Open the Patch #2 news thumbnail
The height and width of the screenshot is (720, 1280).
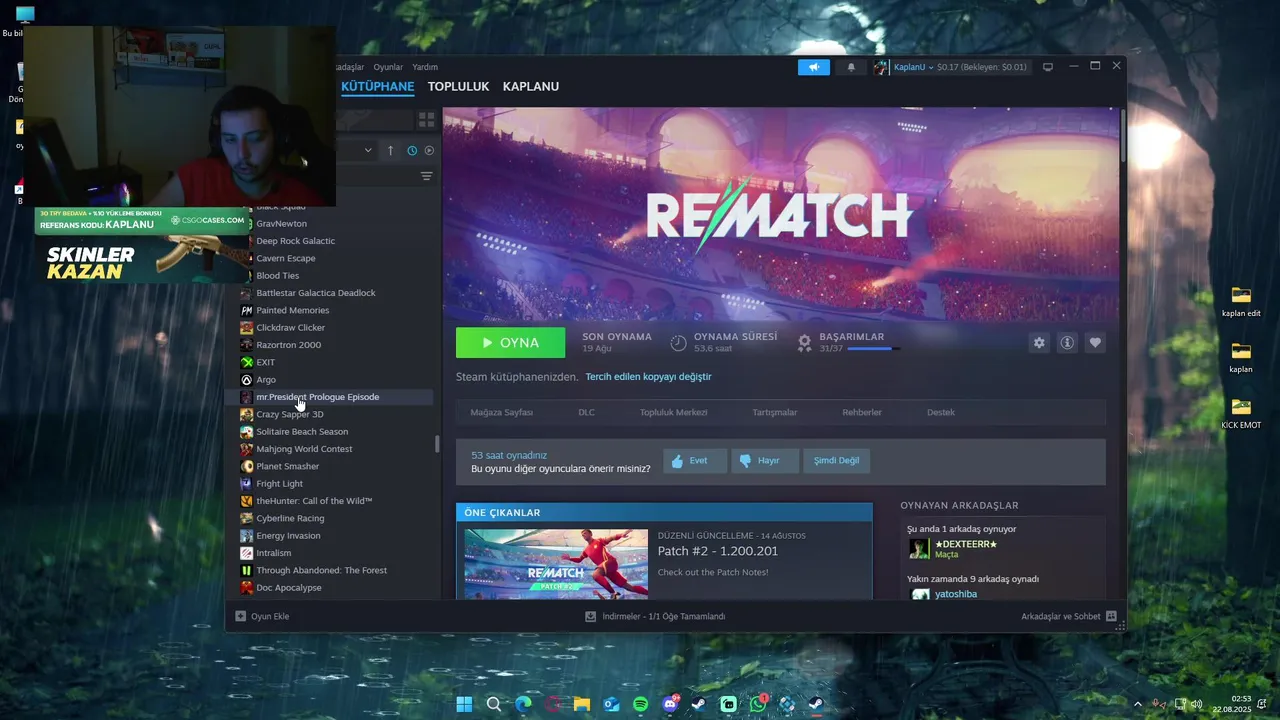tap(556, 564)
